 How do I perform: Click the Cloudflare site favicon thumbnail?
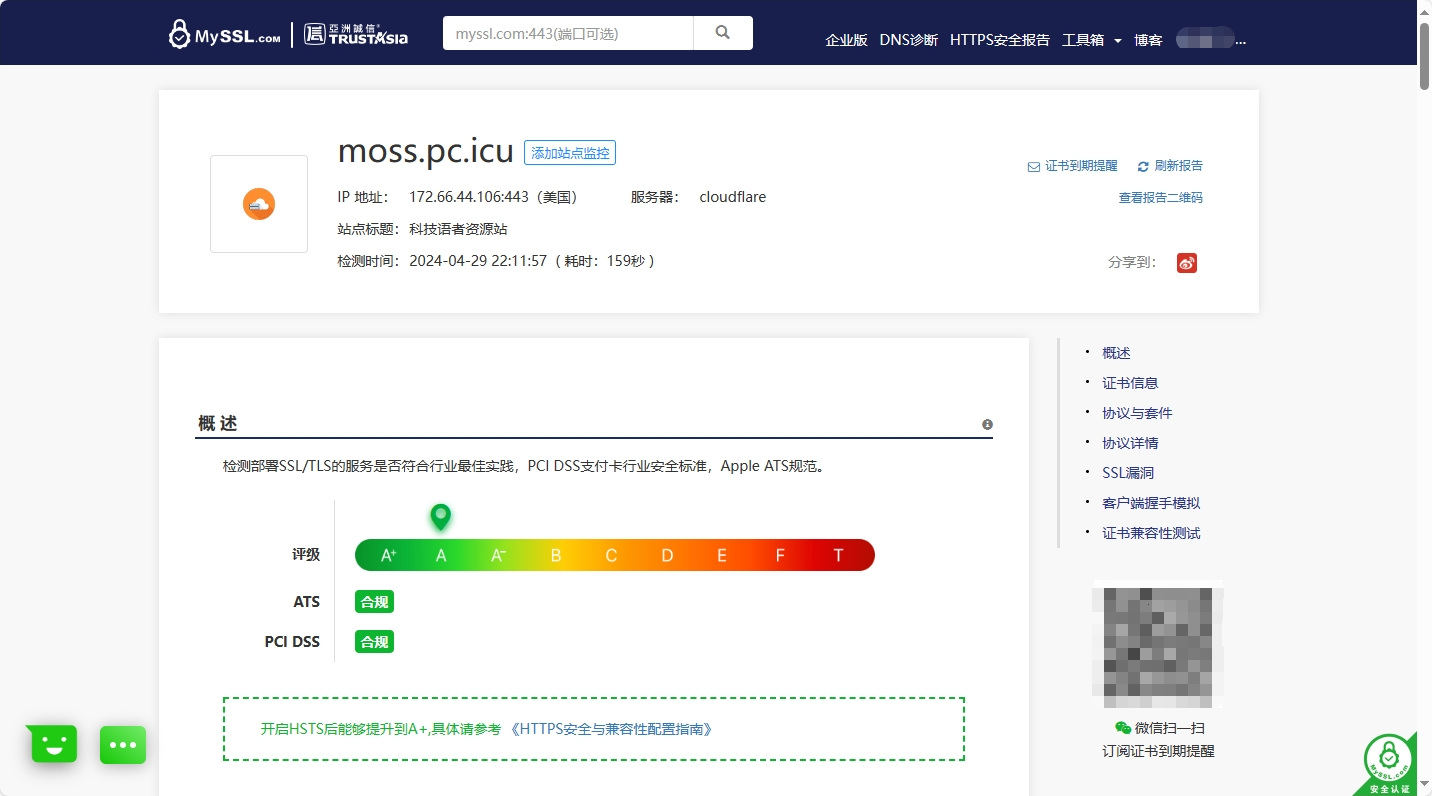pos(259,204)
